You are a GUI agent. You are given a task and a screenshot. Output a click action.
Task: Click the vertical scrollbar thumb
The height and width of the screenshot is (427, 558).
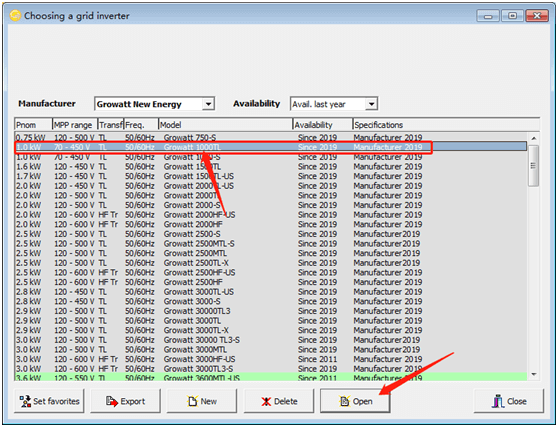click(x=533, y=165)
